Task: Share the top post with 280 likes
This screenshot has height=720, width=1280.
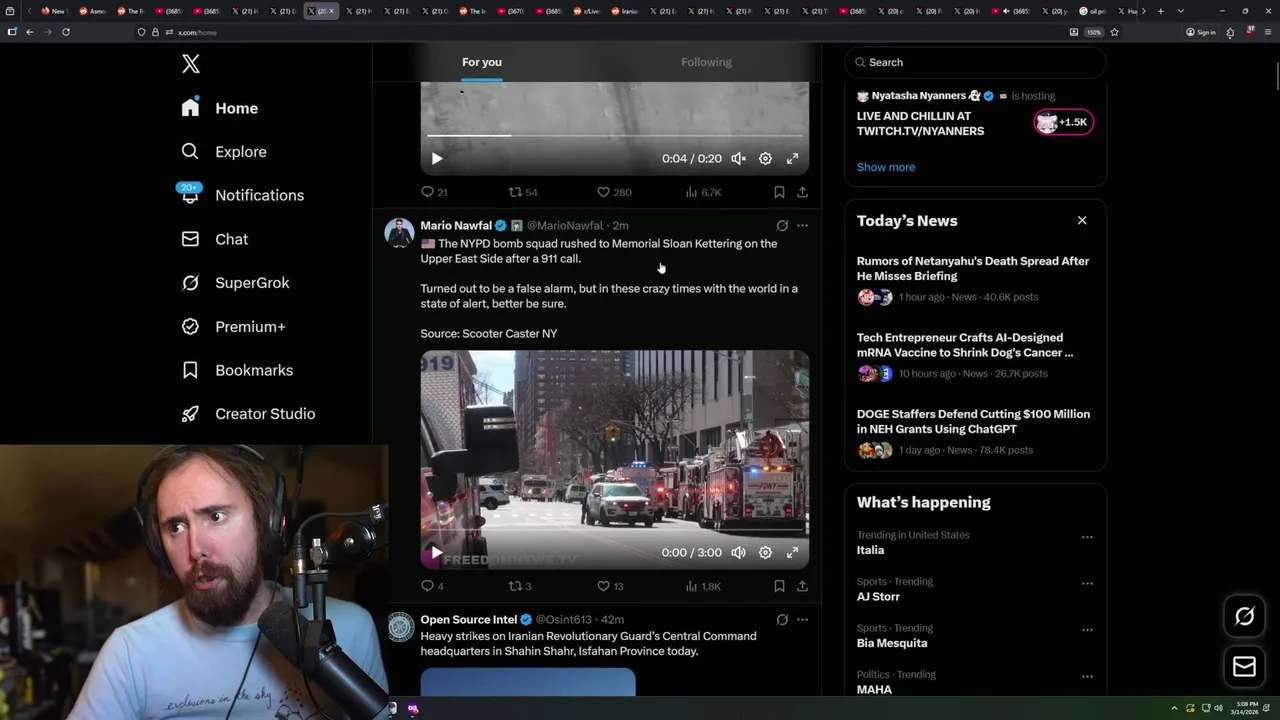Action: [802, 192]
